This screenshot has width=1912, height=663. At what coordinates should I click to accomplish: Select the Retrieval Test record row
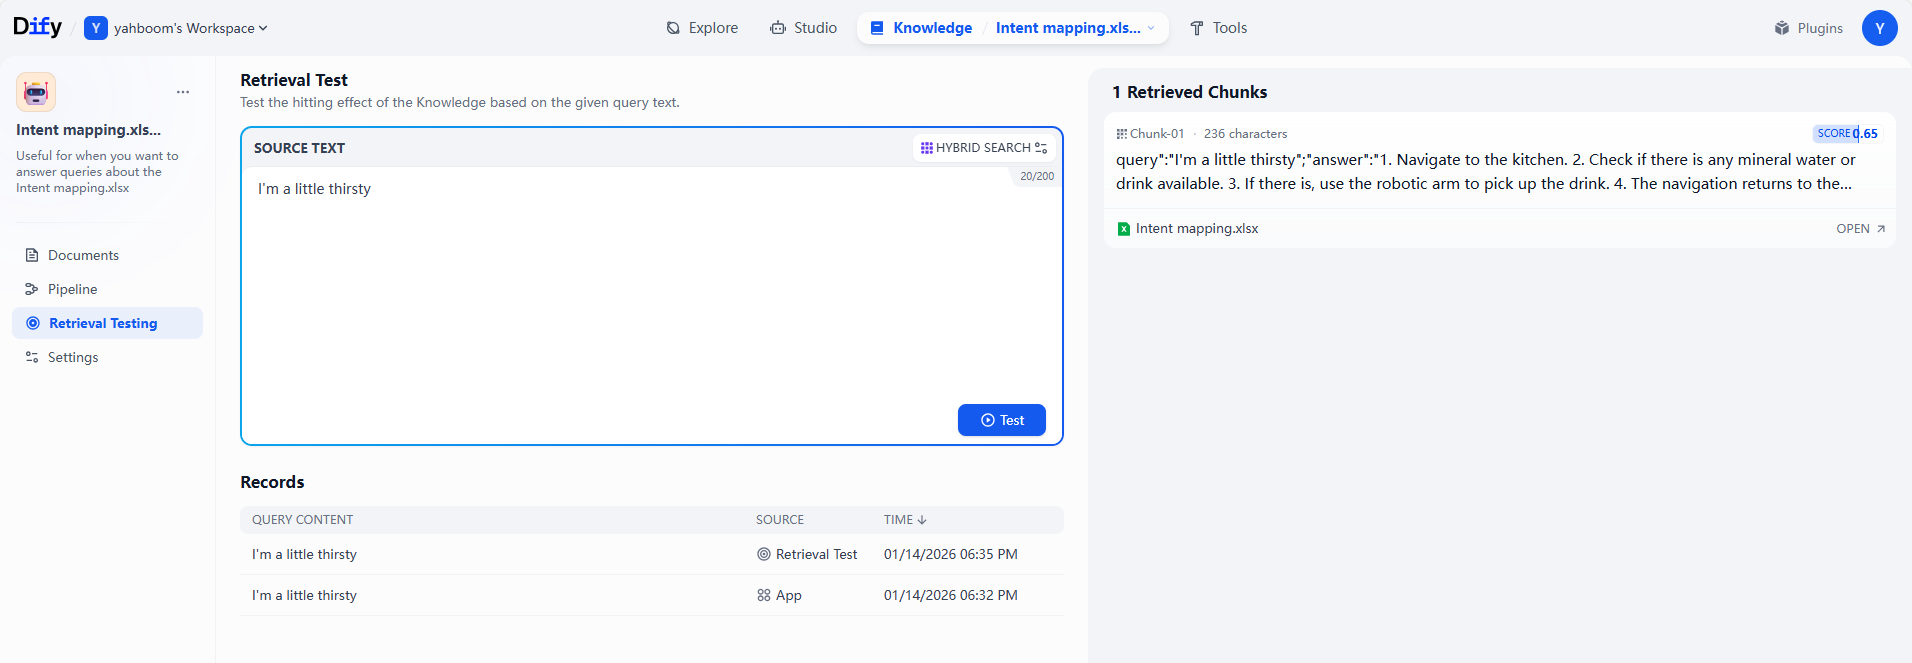(x=652, y=554)
